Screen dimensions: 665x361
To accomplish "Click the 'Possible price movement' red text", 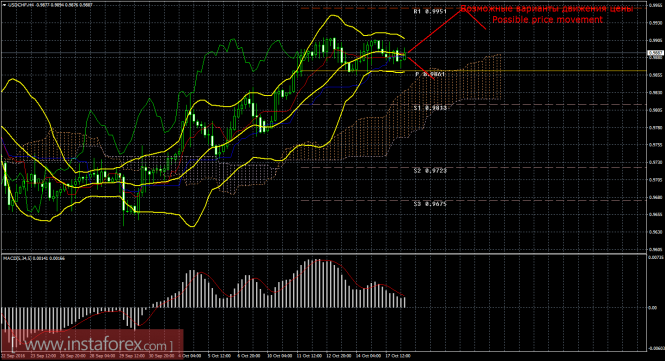I will 547,20.
